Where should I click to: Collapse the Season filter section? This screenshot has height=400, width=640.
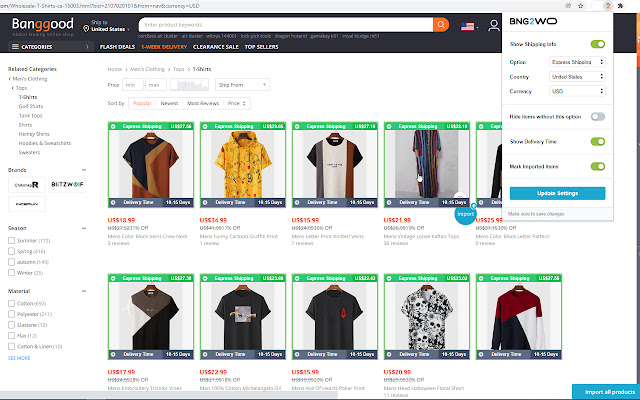84,228
